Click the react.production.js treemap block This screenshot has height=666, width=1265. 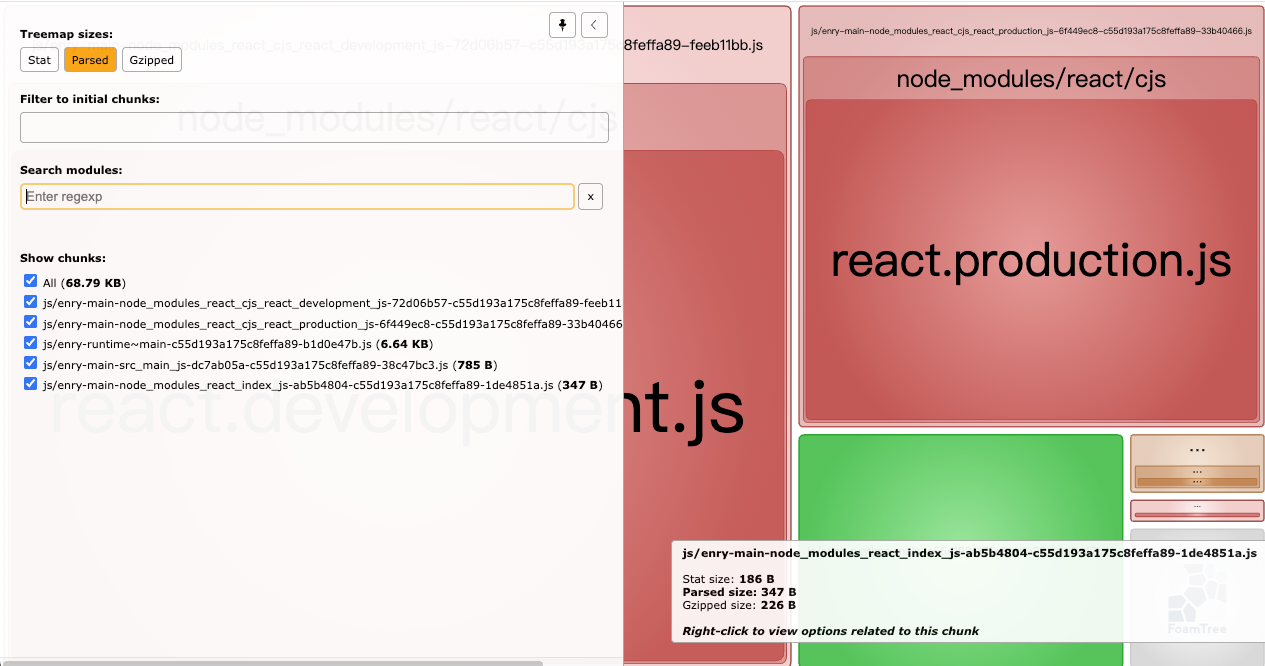tap(1031, 260)
